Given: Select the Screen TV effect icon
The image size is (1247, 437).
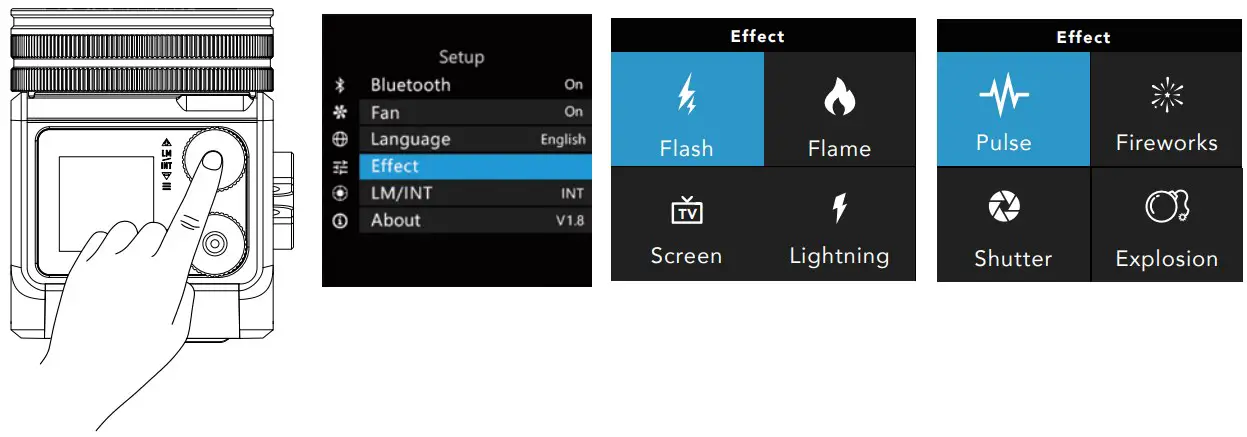Looking at the screenshot, I should (x=686, y=212).
